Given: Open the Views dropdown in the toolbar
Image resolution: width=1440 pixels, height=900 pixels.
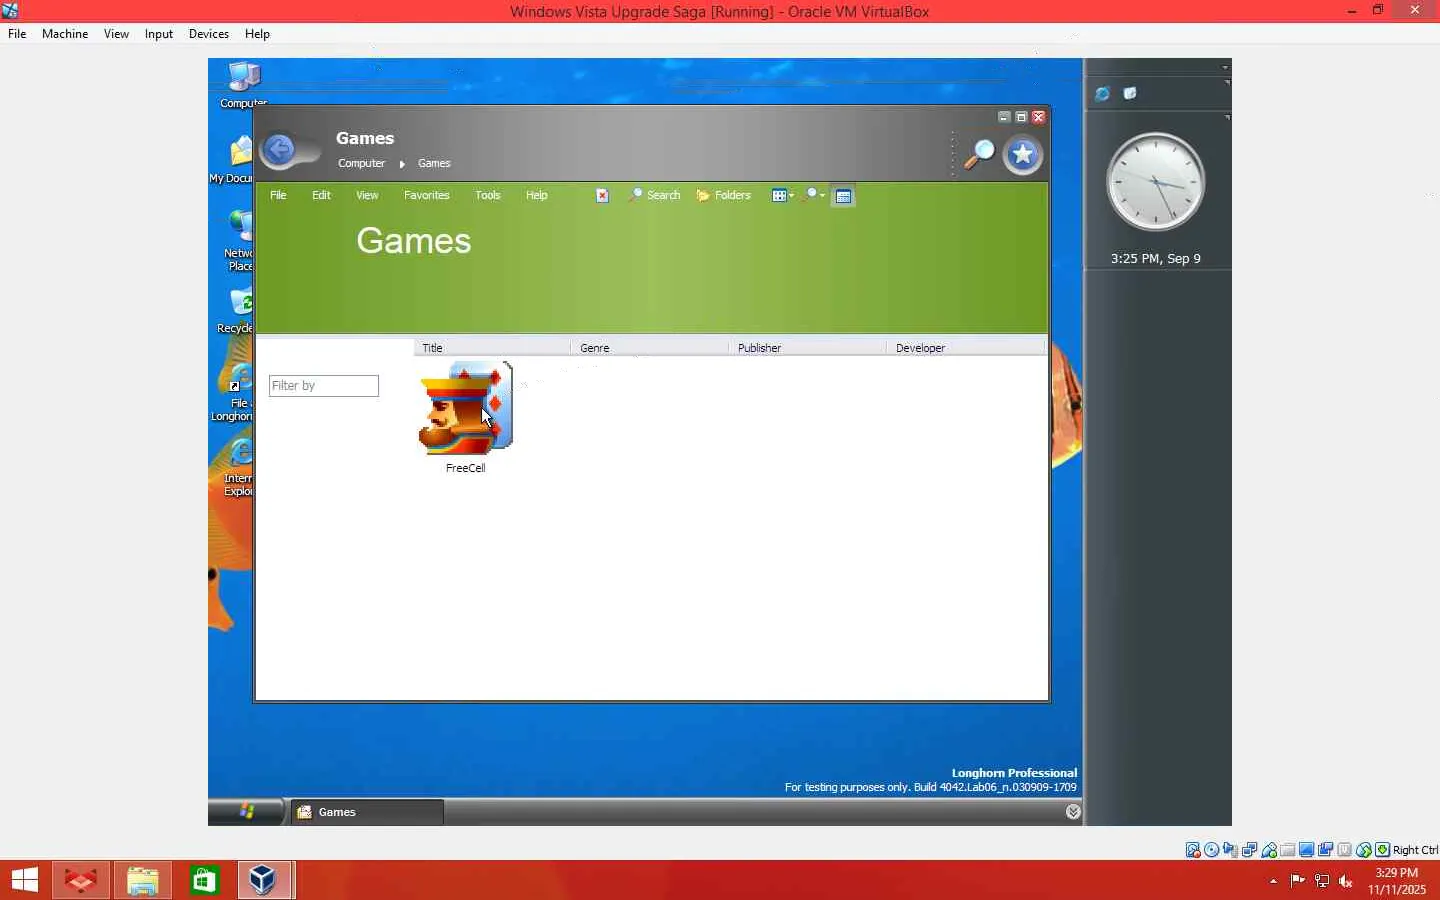Looking at the screenshot, I should tap(783, 196).
